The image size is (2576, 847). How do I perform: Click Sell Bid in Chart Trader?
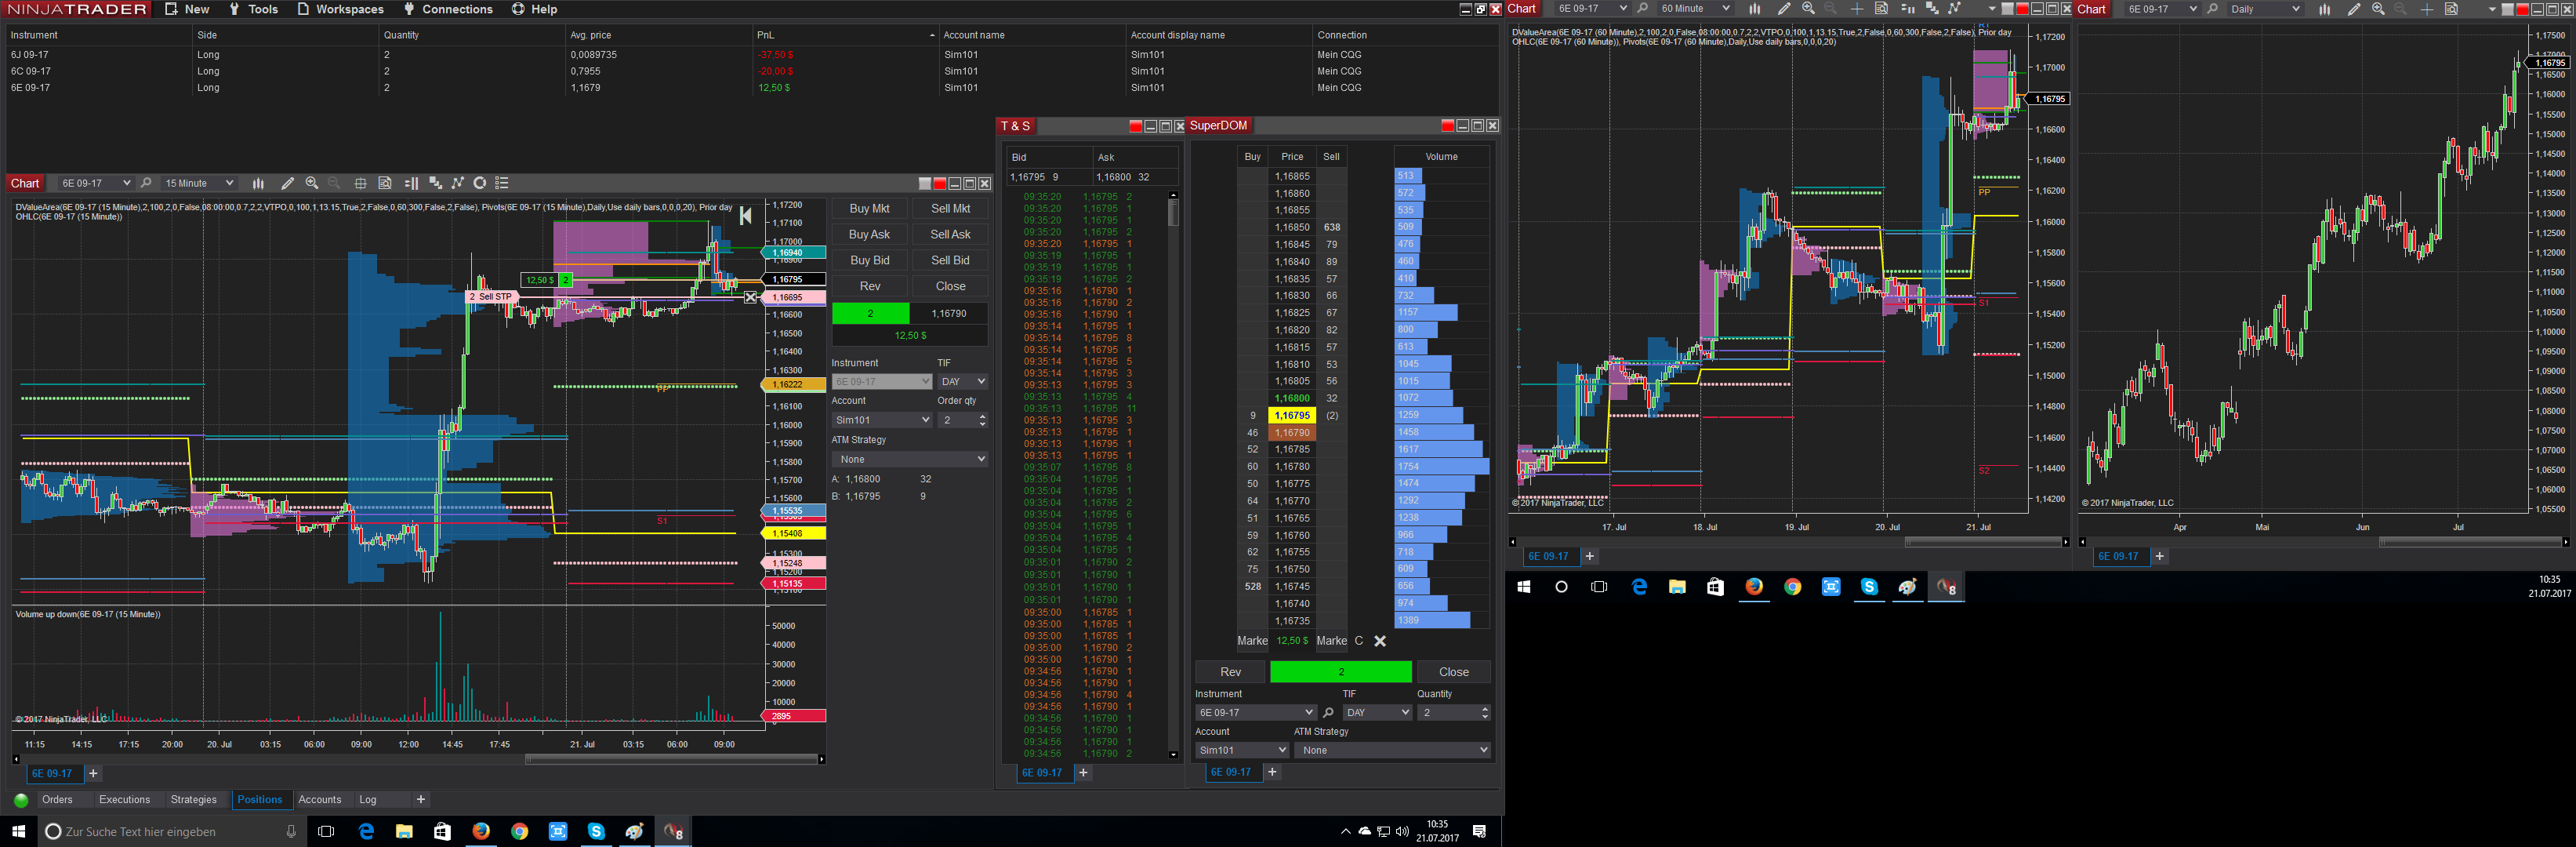pyautogui.click(x=950, y=260)
